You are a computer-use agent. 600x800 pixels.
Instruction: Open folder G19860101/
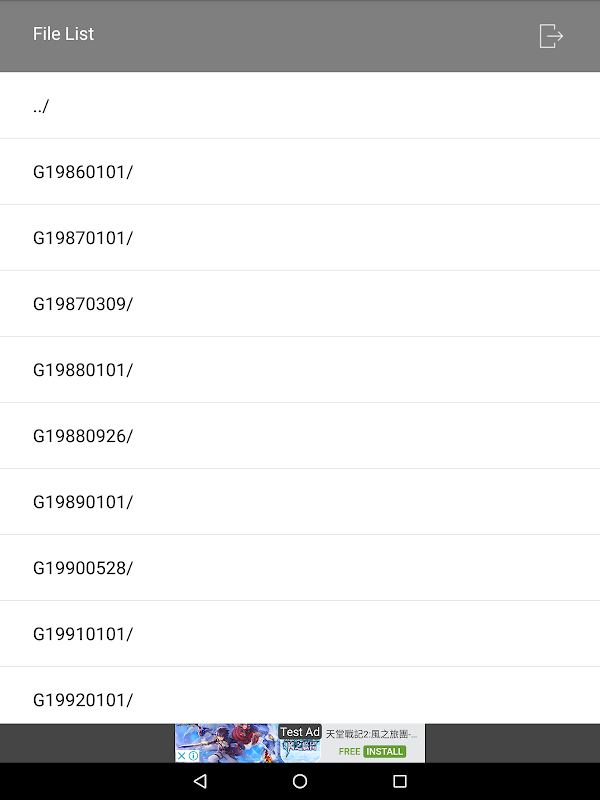pyautogui.click(x=300, y=171)
